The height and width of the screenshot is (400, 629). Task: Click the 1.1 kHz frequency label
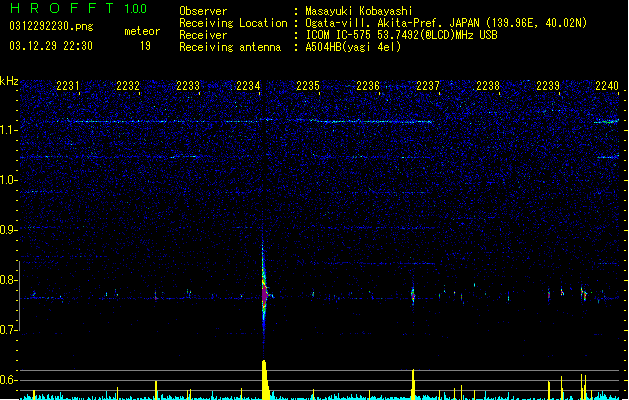click(9, 130)
